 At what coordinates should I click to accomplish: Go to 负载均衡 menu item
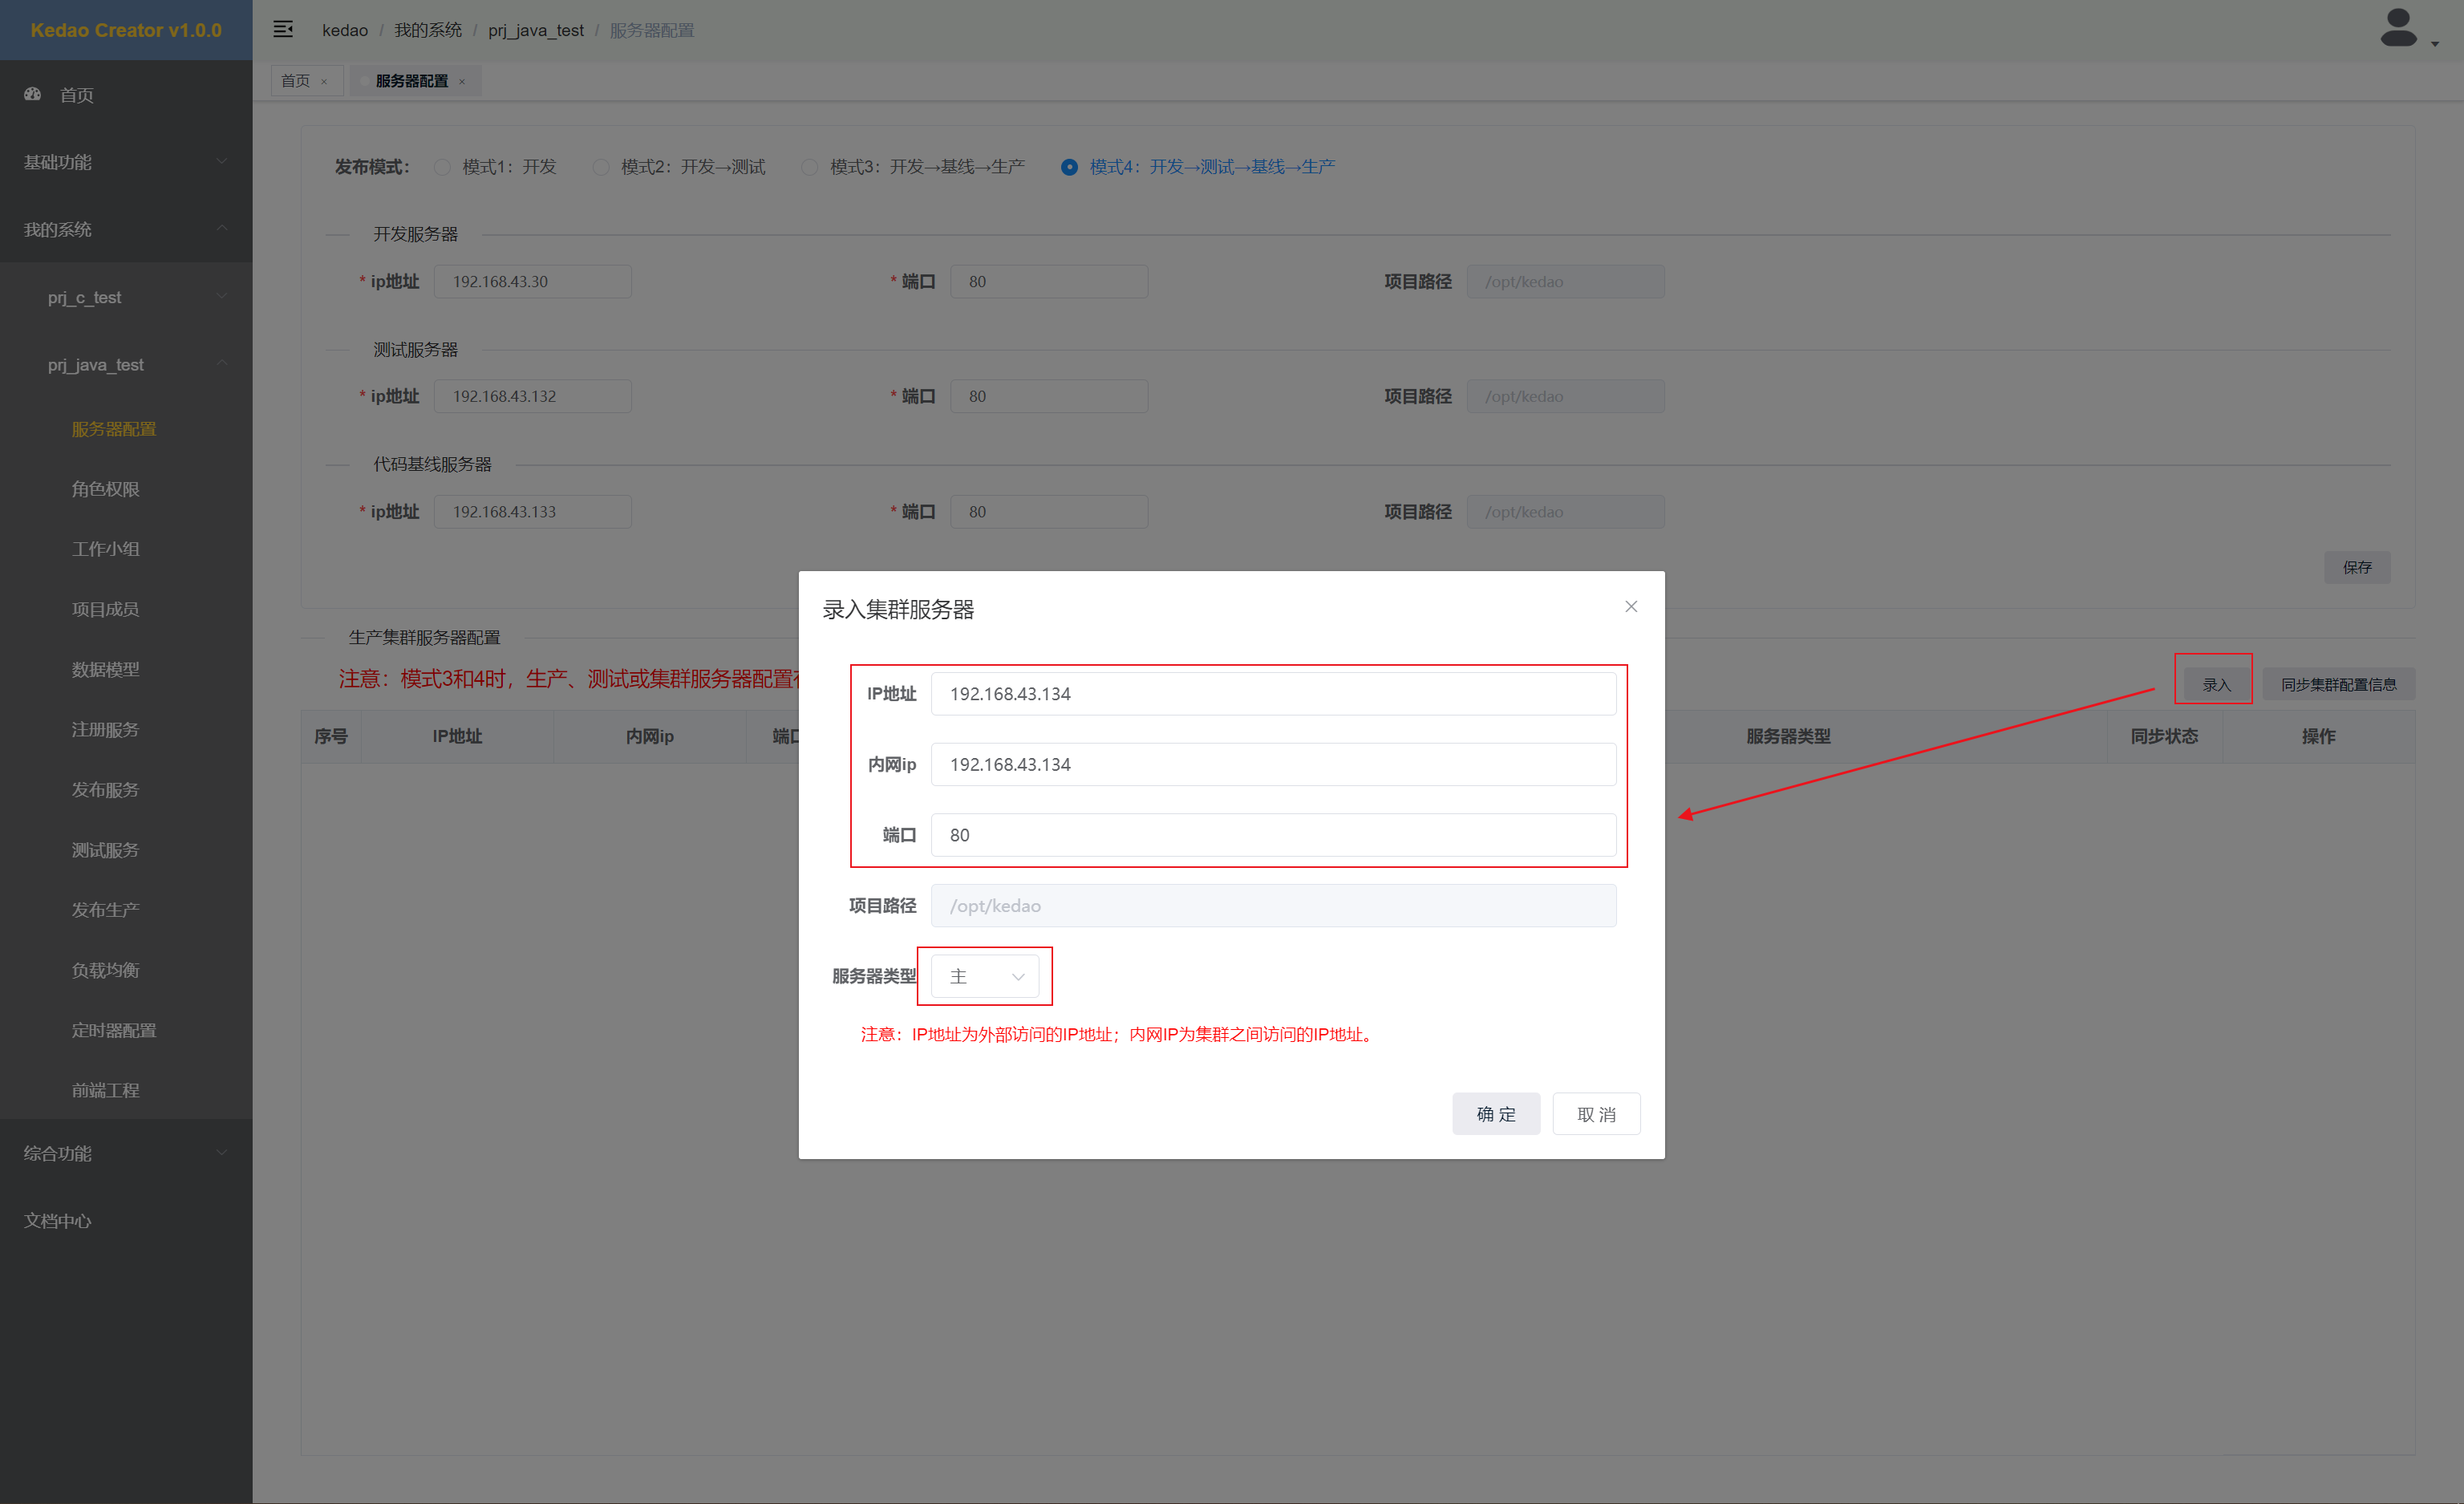click(x=105, y=970)
